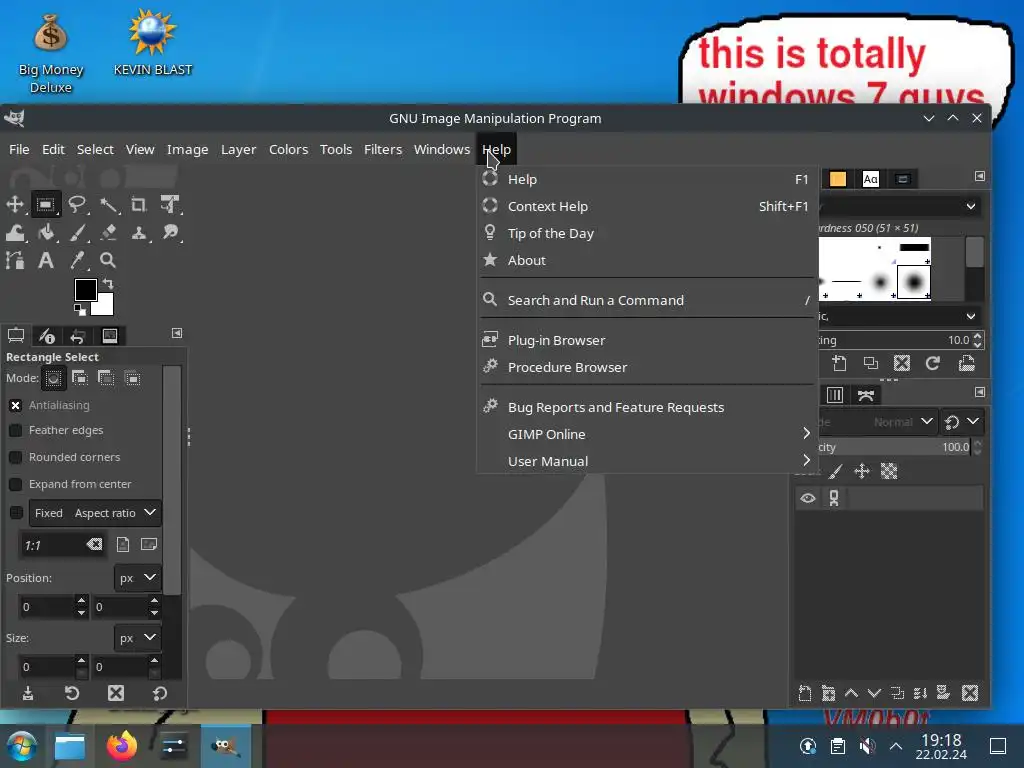1024x768 pixels.
Task: Switch to the Device Status tab
Action: point(47,336)
